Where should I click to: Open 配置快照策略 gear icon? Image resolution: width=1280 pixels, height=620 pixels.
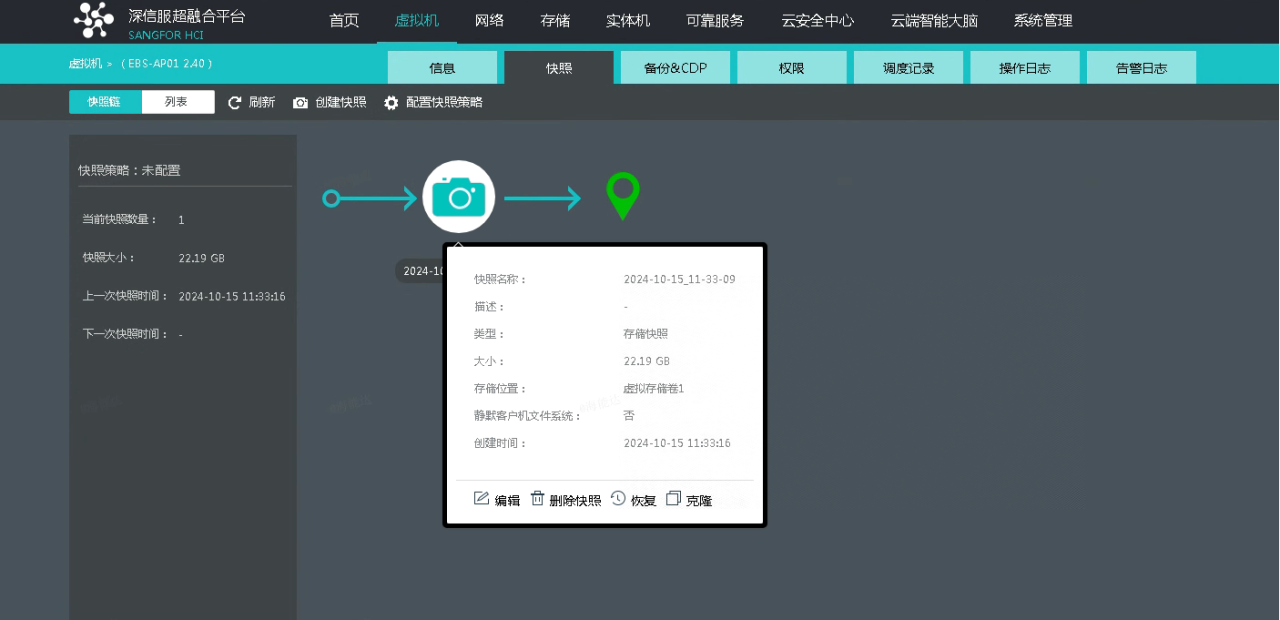[x=391, y=102]
